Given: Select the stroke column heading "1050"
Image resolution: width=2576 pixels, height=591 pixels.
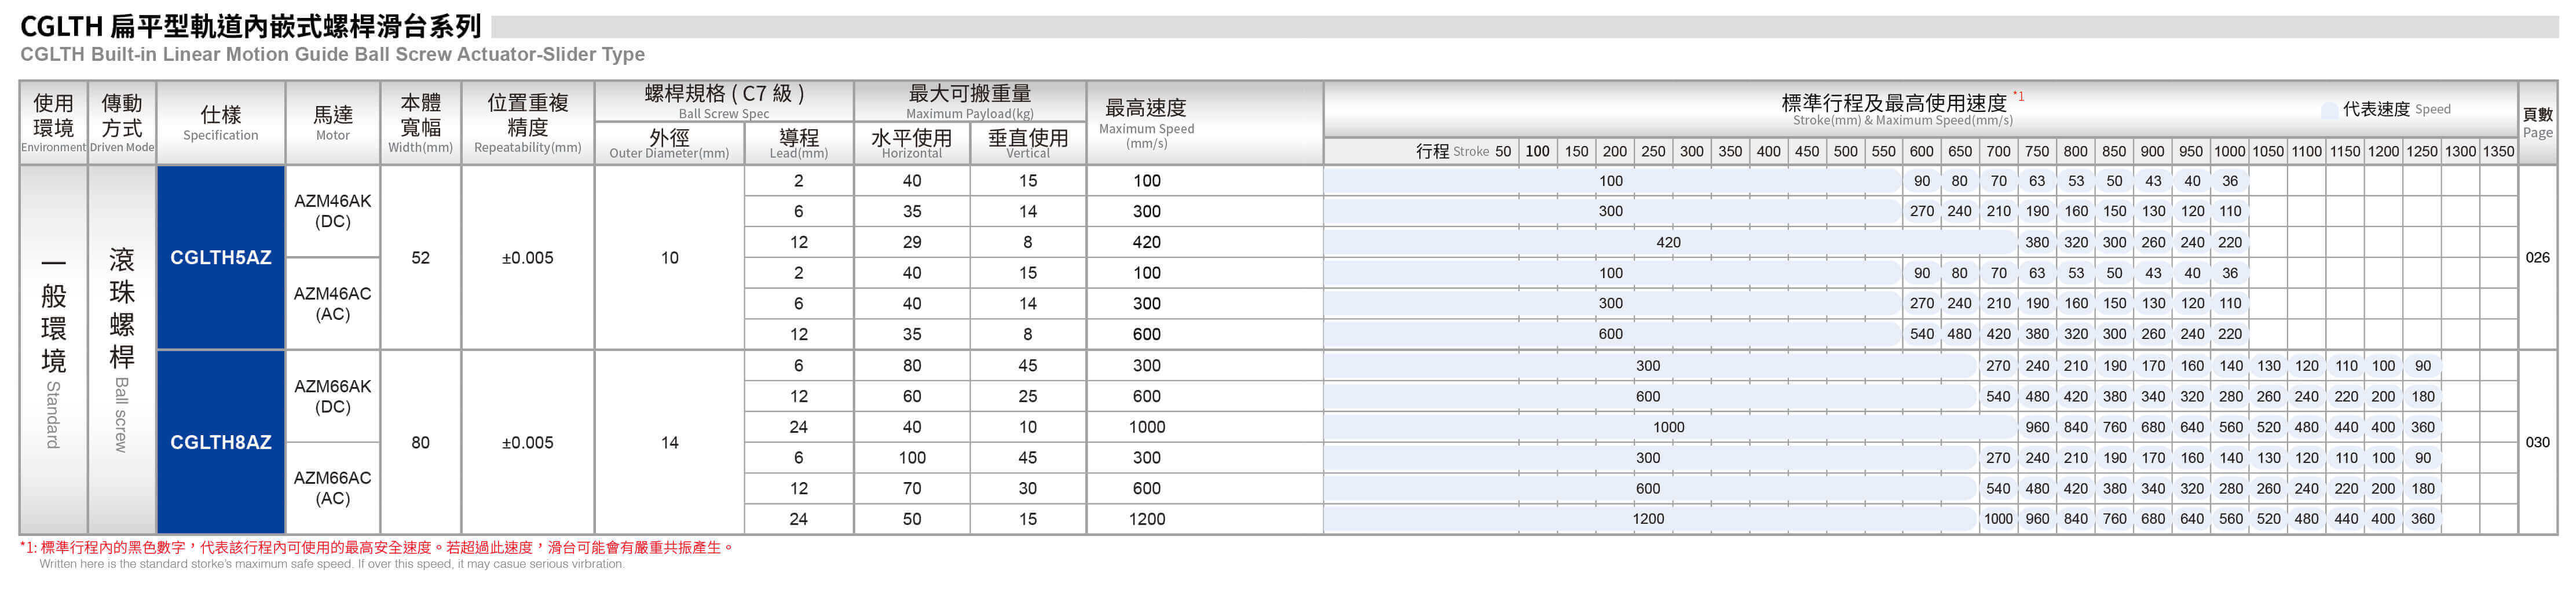Looking at the screenshot, I should pos(2268,151).
